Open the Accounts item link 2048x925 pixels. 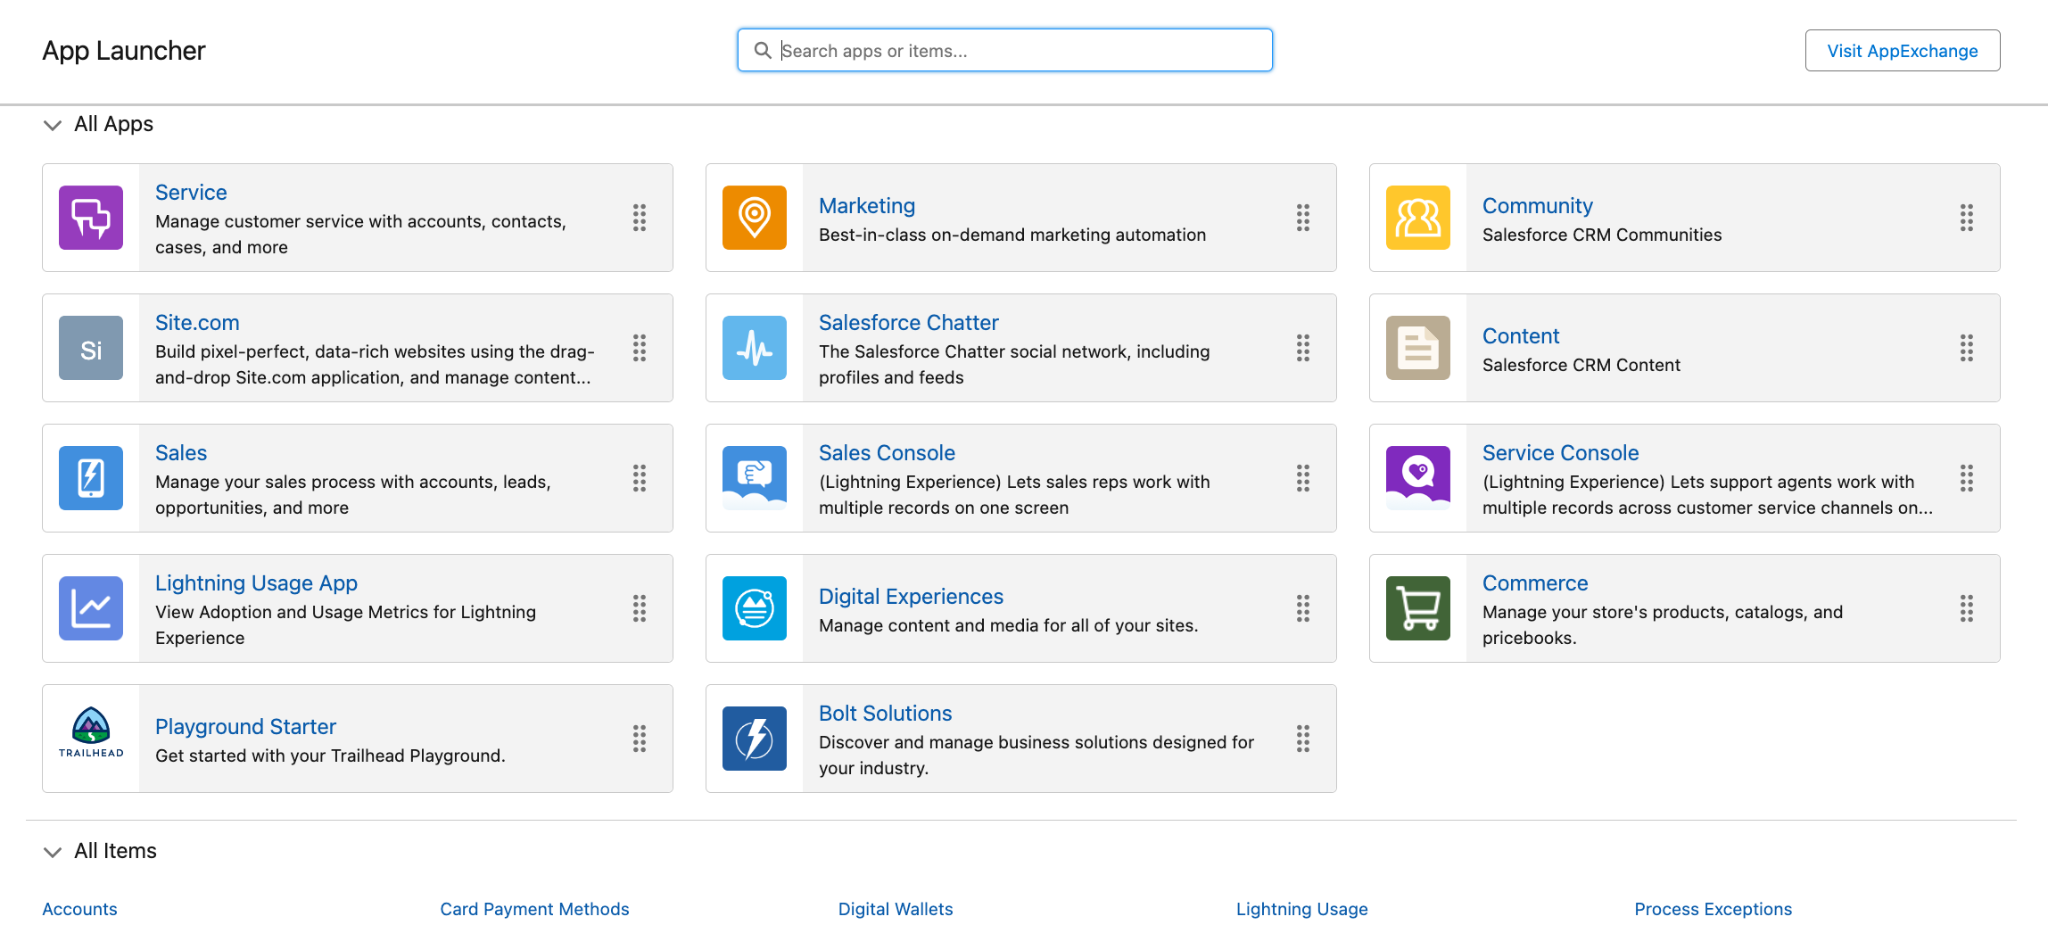tap(80, 909)
